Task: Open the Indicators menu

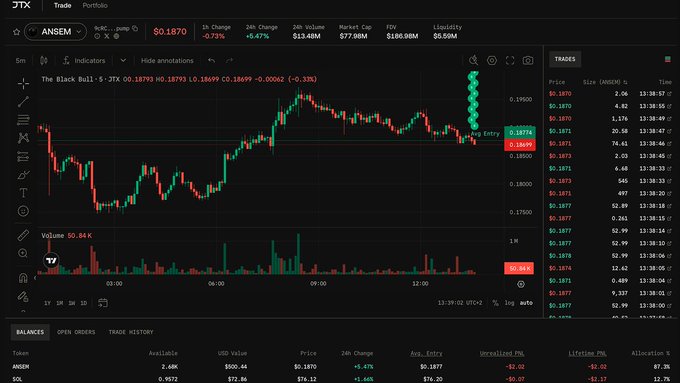Action: coord(84,61)
